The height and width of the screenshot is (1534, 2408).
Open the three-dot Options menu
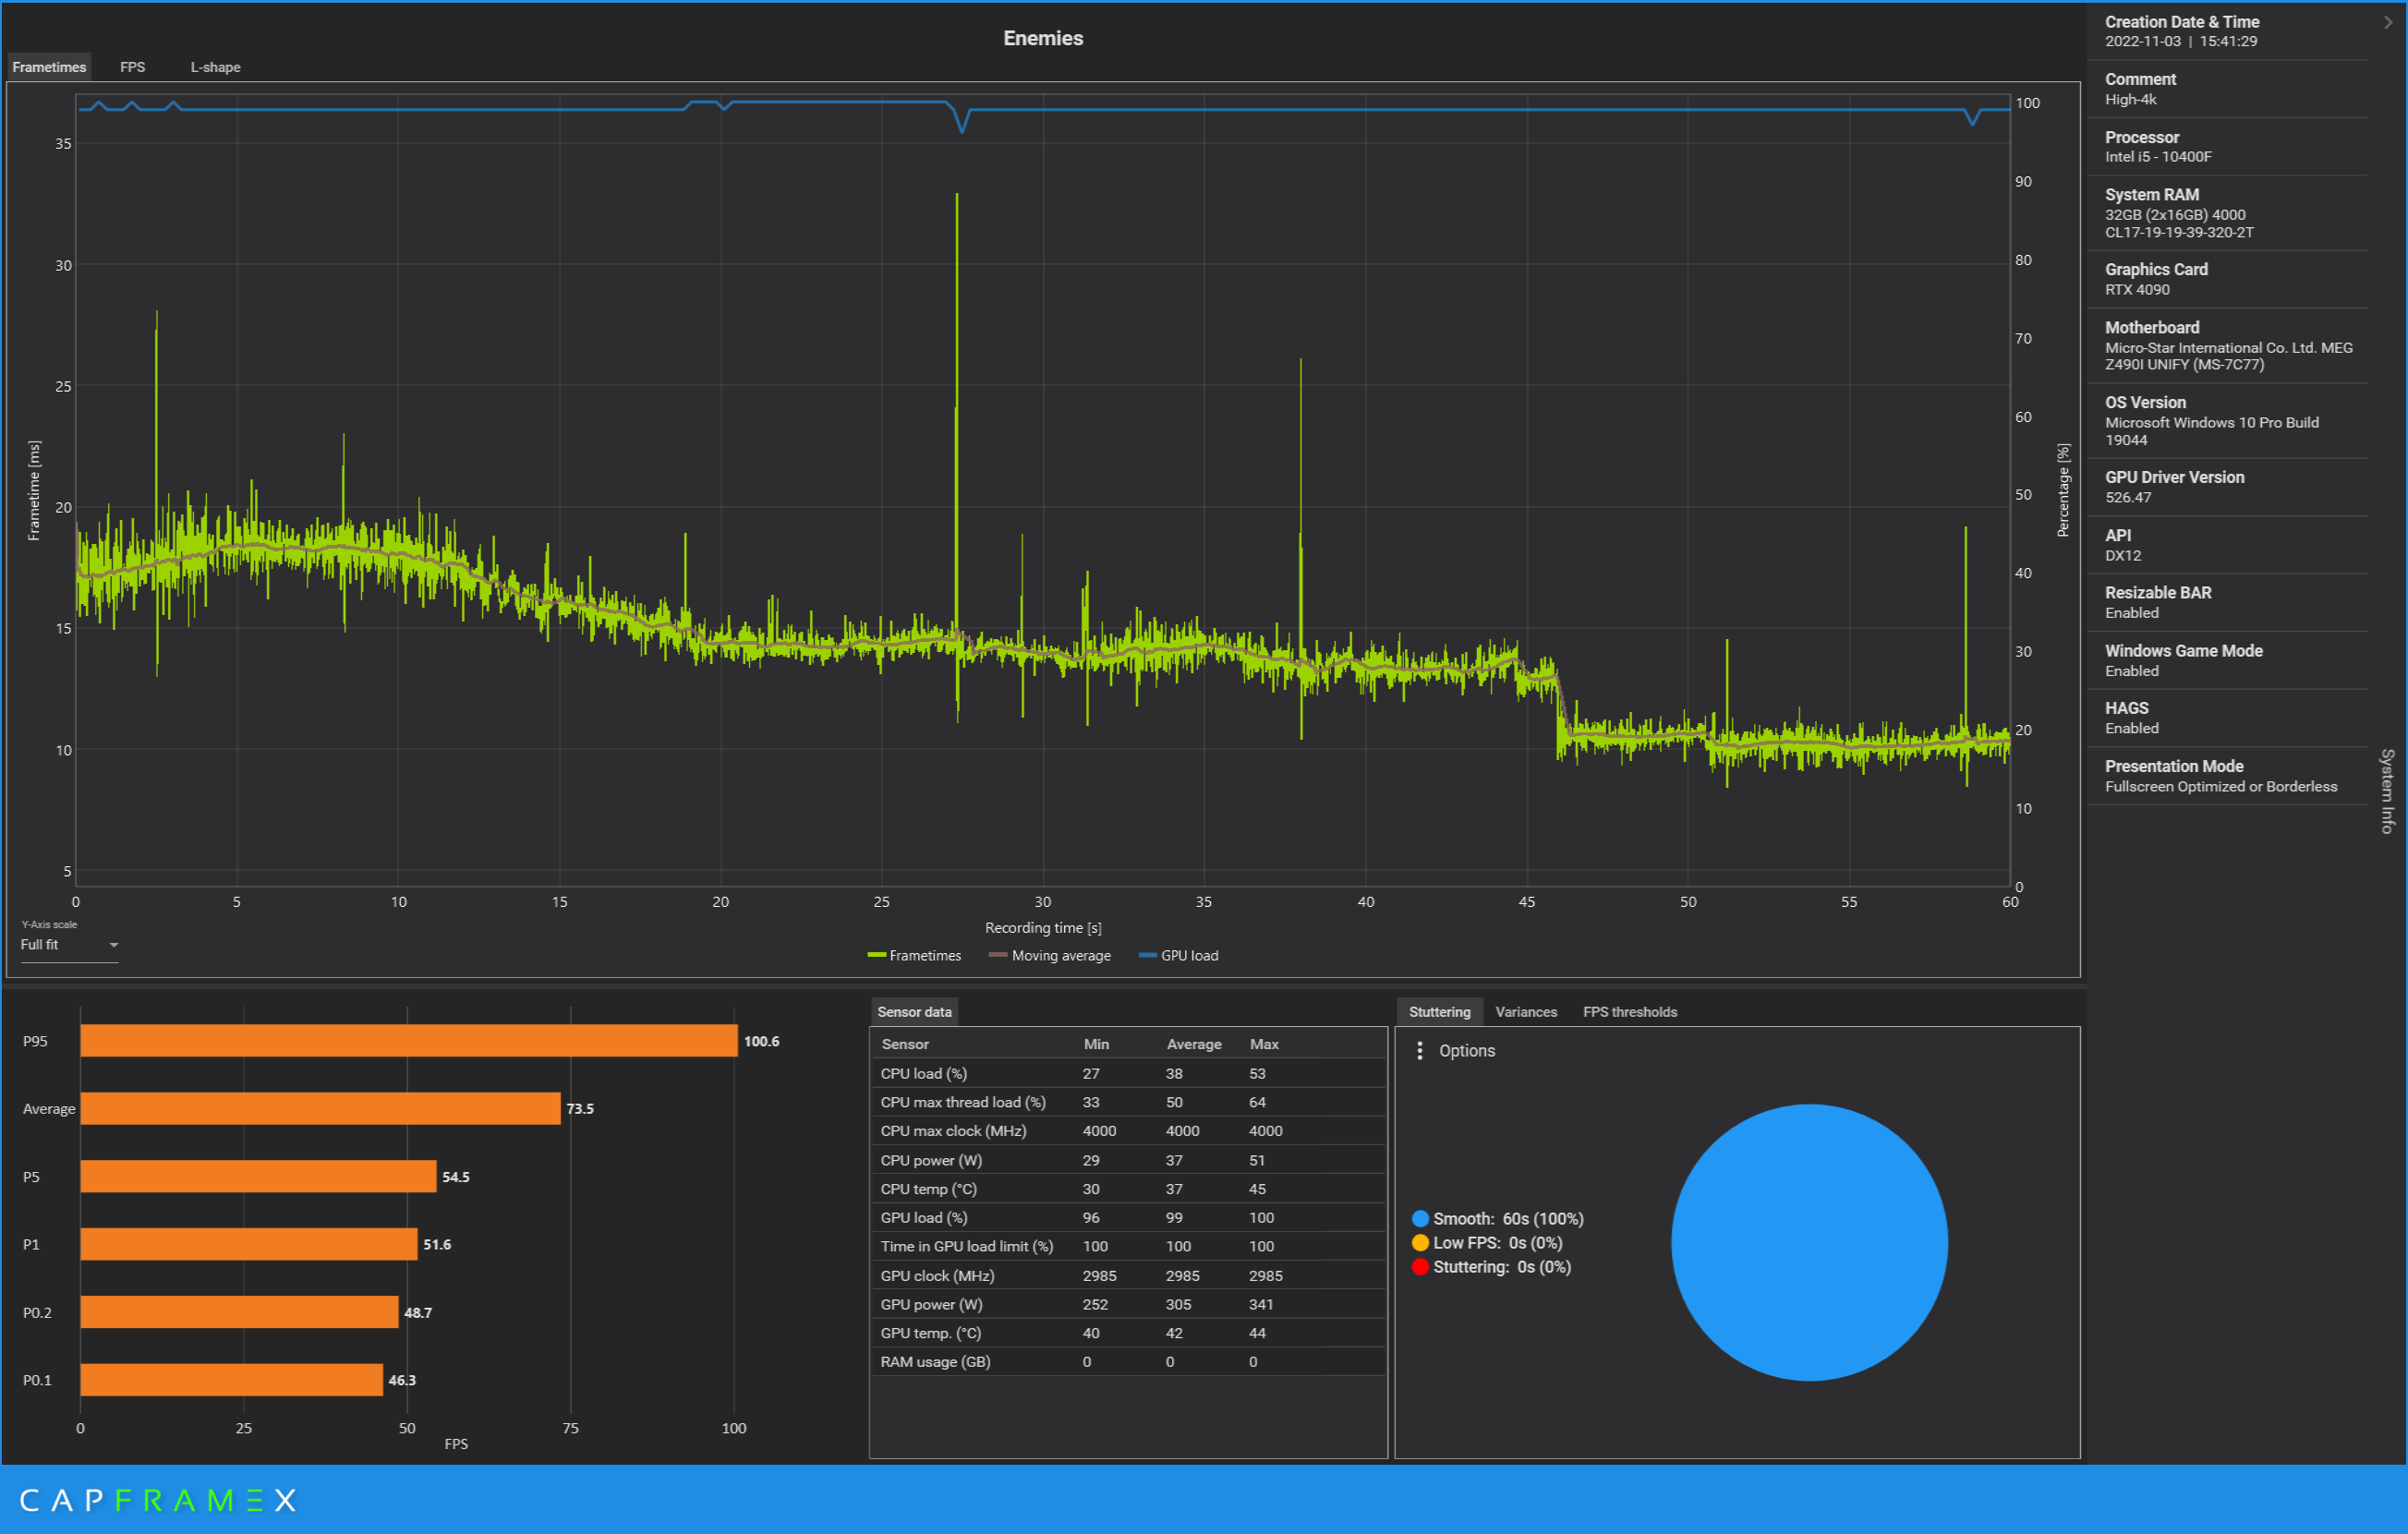click(x=1419, y=1051)
